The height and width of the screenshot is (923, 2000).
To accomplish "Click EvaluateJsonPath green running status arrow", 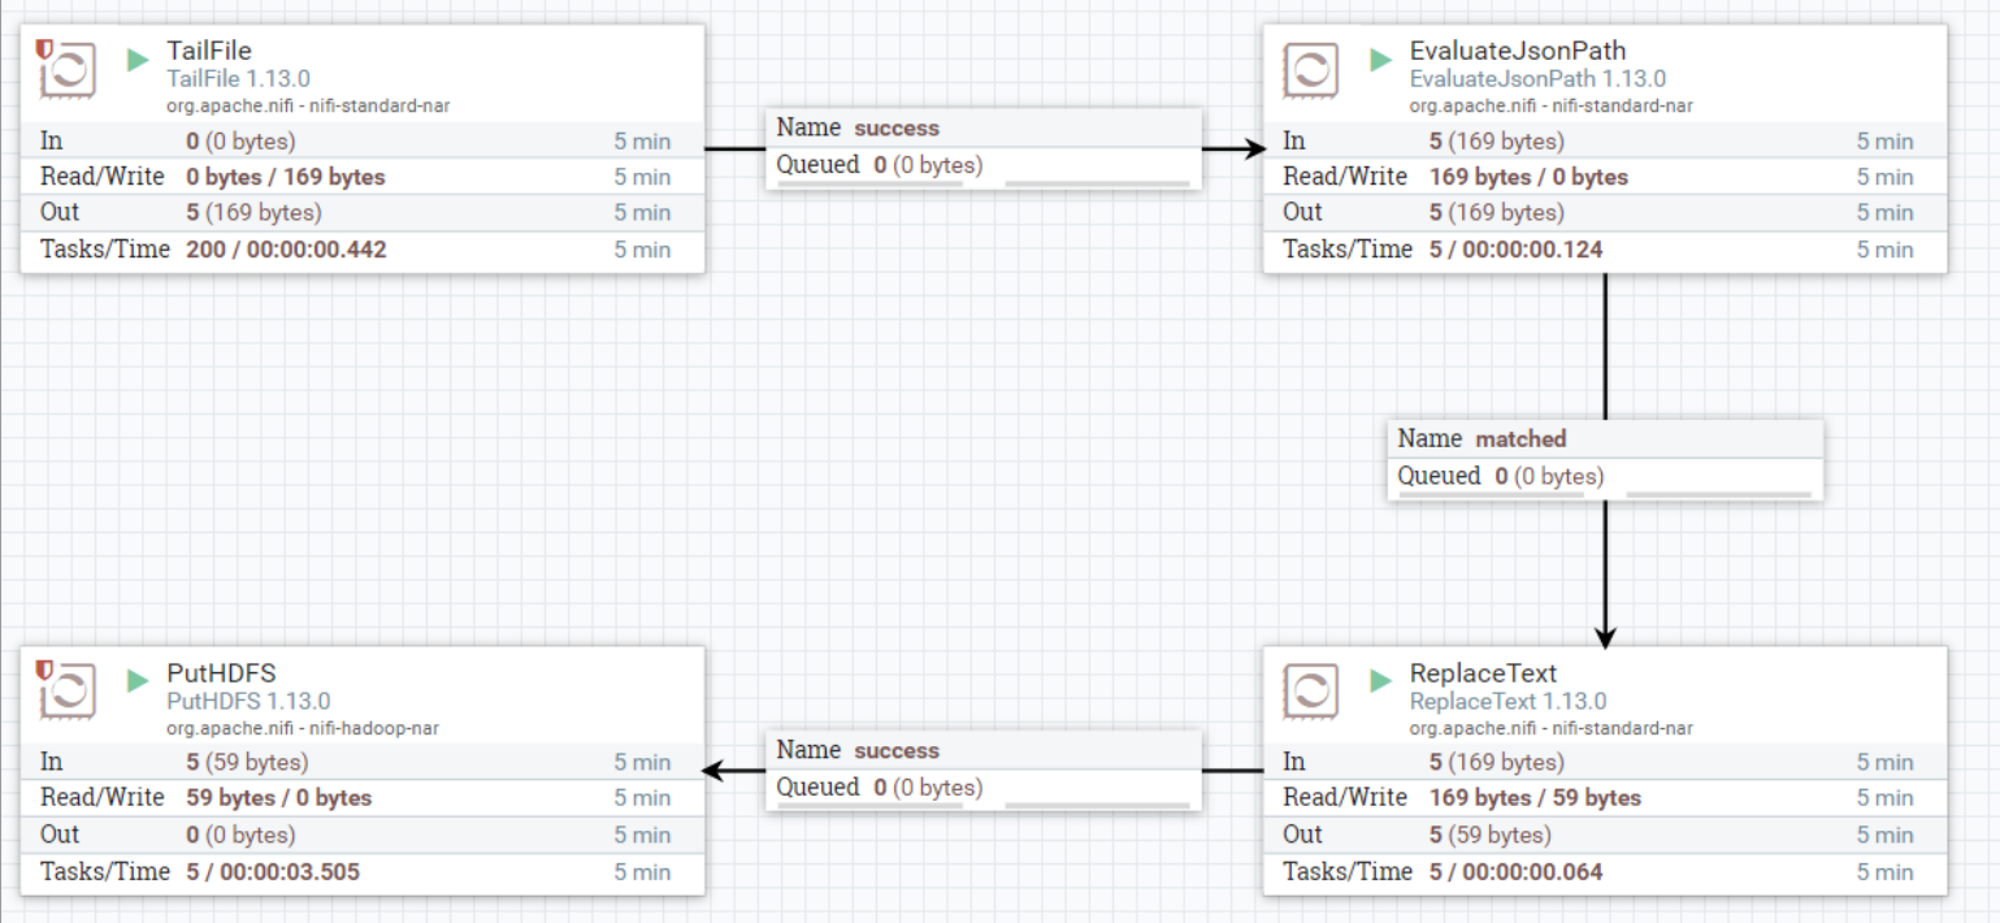I will click(1381, 60).
